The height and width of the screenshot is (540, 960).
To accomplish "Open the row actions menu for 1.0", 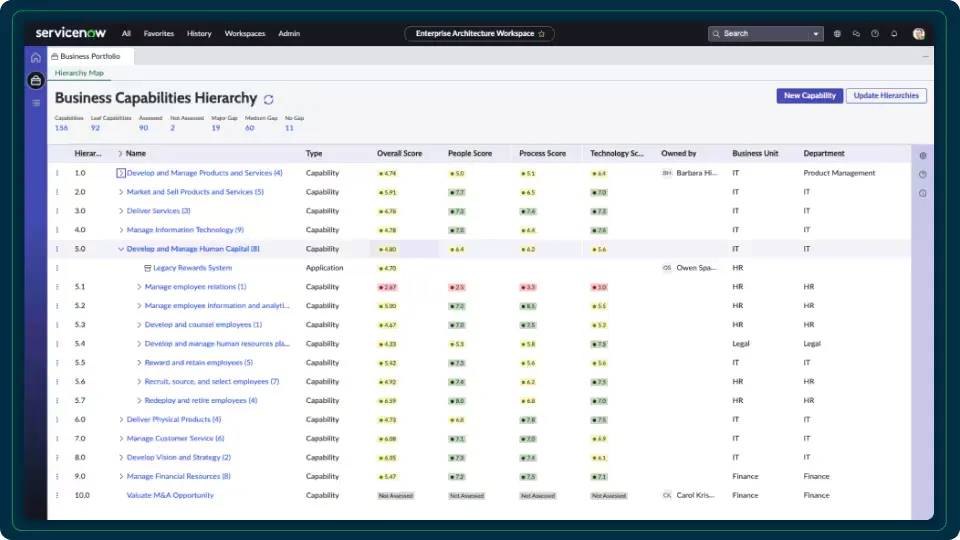I will coord(57,173).
